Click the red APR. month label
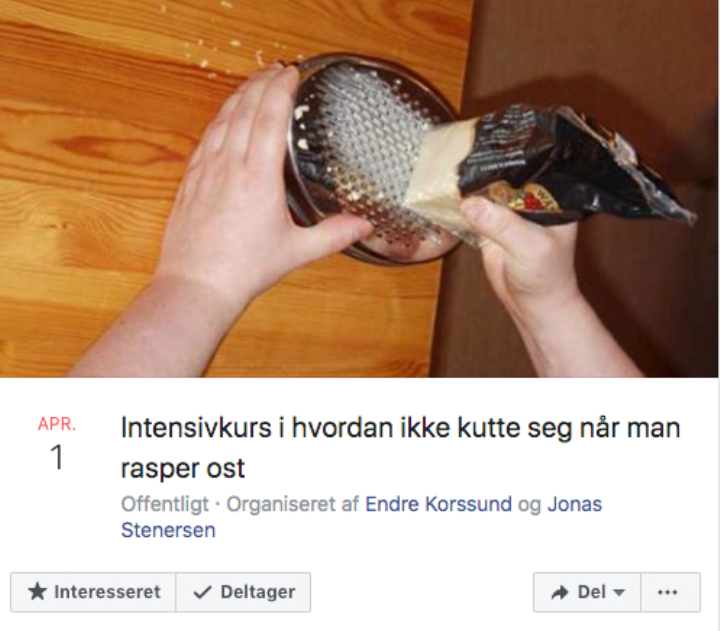Screen dimensions: 720x631 click(57, 424)
